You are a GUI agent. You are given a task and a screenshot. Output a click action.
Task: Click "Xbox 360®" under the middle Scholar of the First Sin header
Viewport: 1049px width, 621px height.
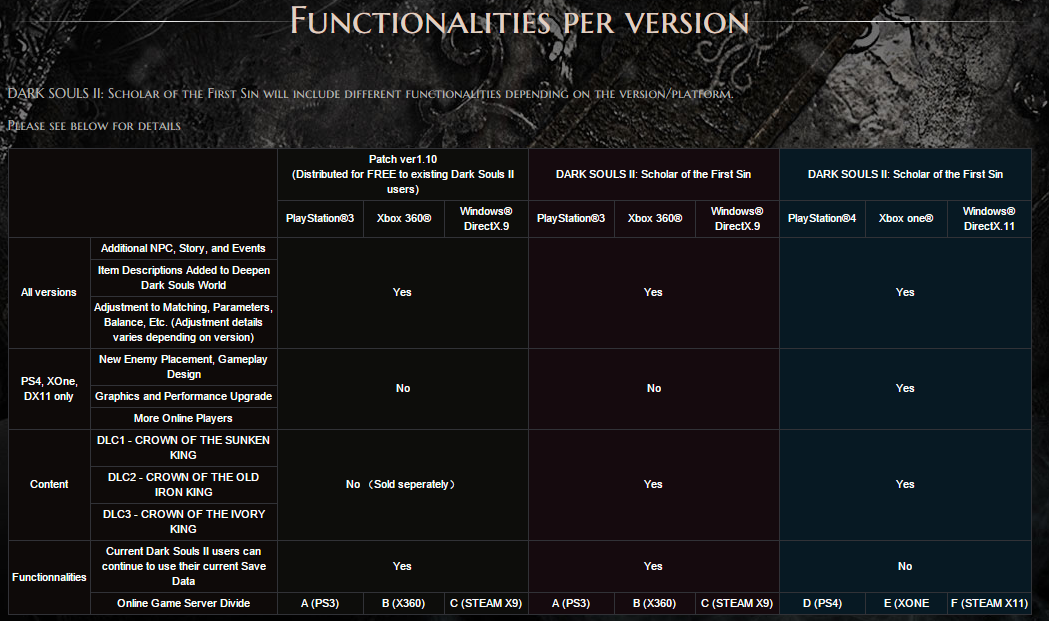pos(655,218)
